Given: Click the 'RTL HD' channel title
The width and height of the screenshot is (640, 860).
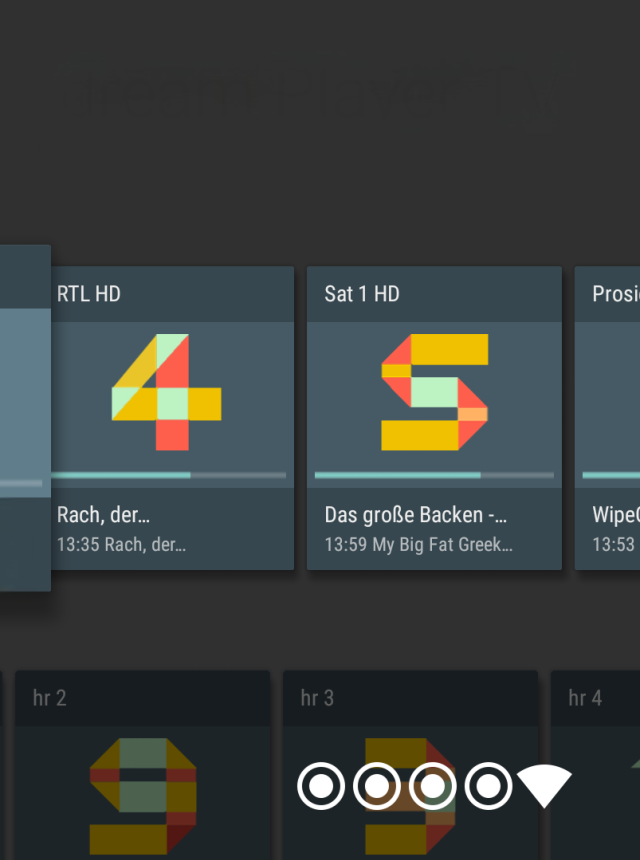Looking at the screenshot, I should pyautogui.click(x=89, y=294).
